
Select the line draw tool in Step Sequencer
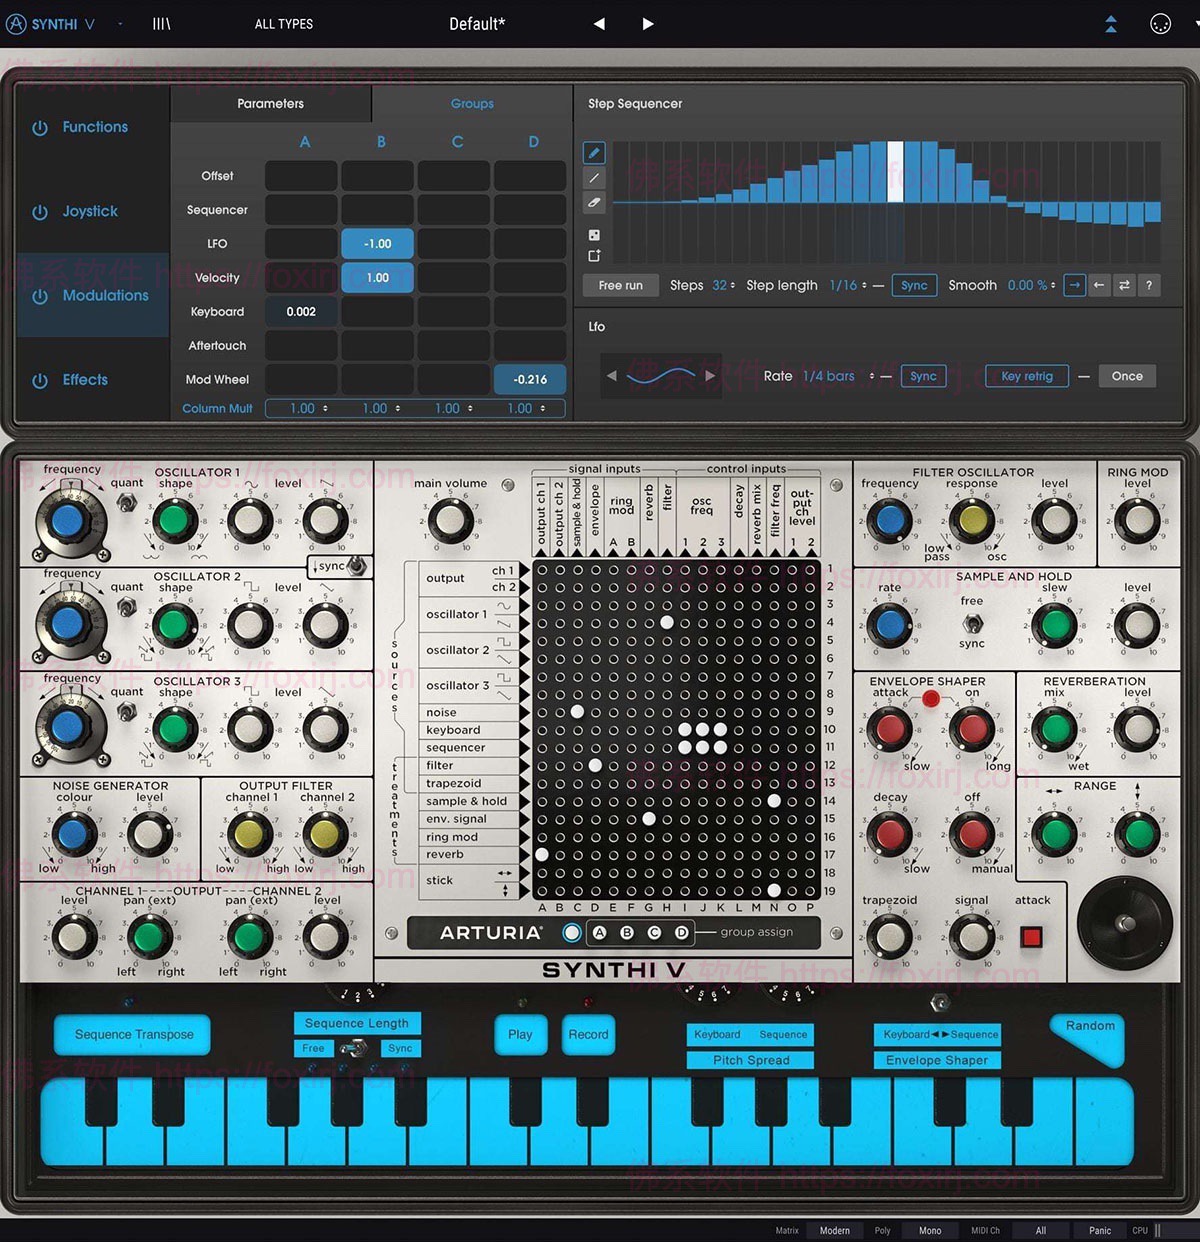tap(594, 177)
